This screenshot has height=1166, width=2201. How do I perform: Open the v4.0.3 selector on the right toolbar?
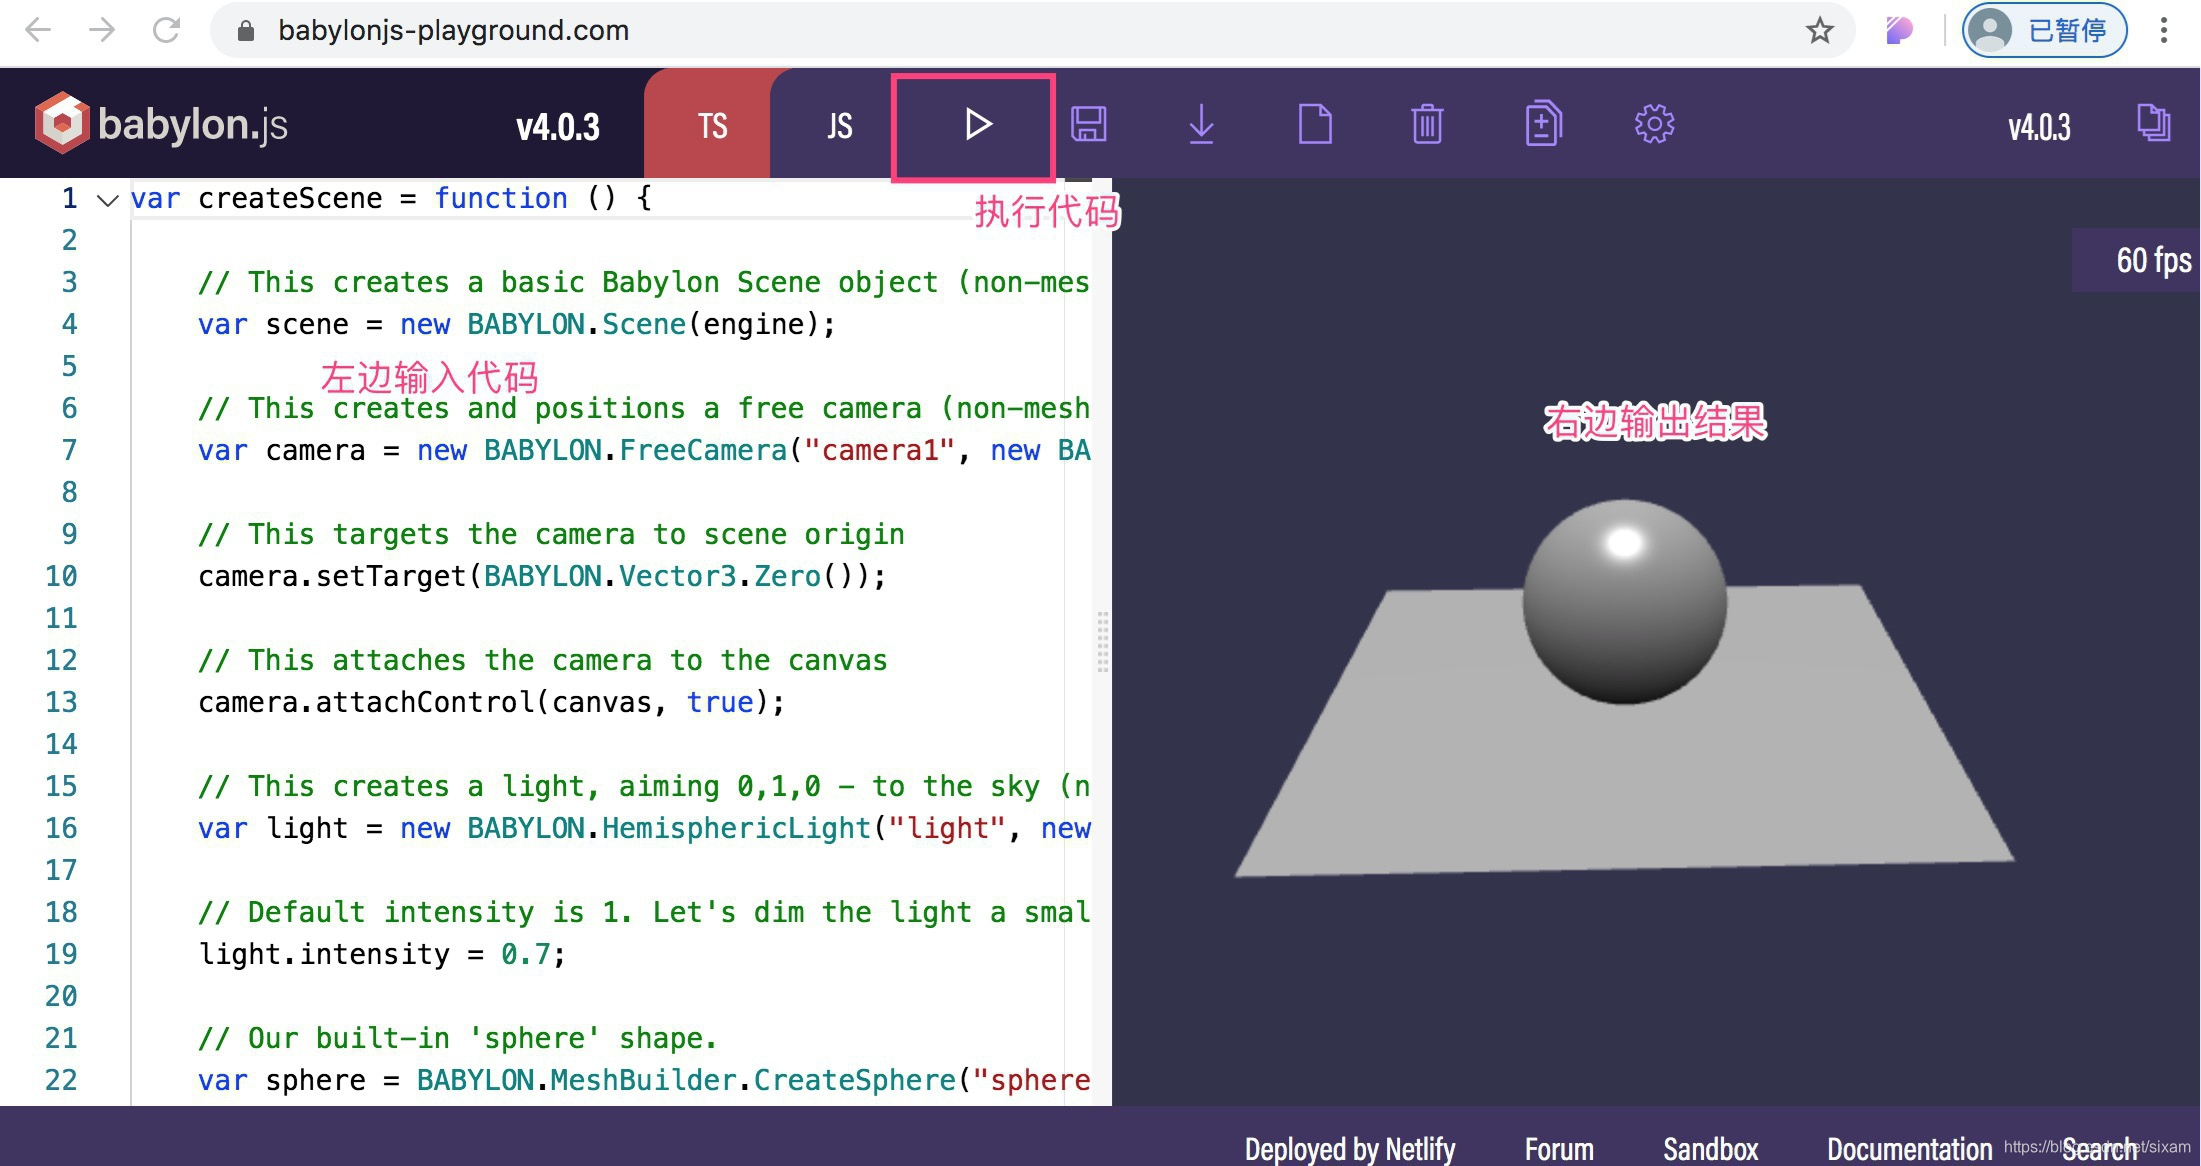(2039, 126)
